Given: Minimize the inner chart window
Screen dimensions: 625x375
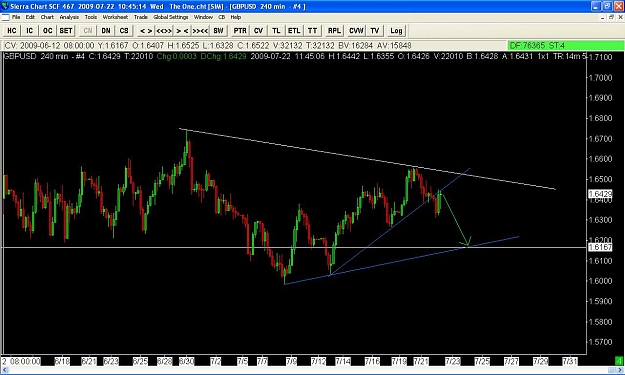Looking at the screenshot, I should (603, 17).
